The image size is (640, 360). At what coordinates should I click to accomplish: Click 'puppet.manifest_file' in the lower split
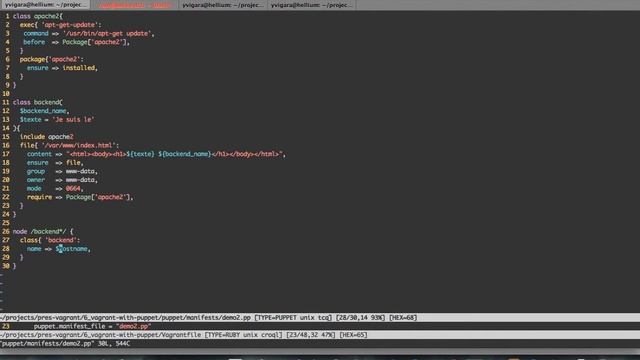pos(69,326)
